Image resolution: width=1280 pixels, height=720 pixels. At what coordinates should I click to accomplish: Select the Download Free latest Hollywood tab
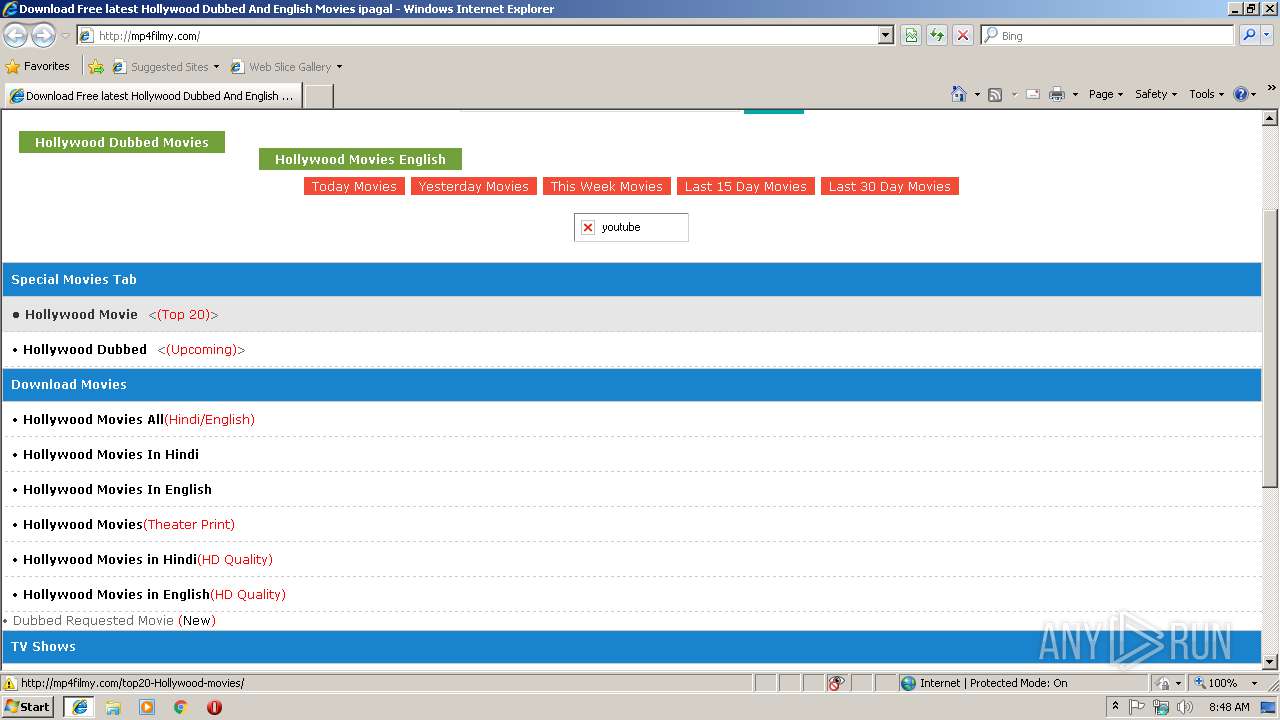point(152,96)
